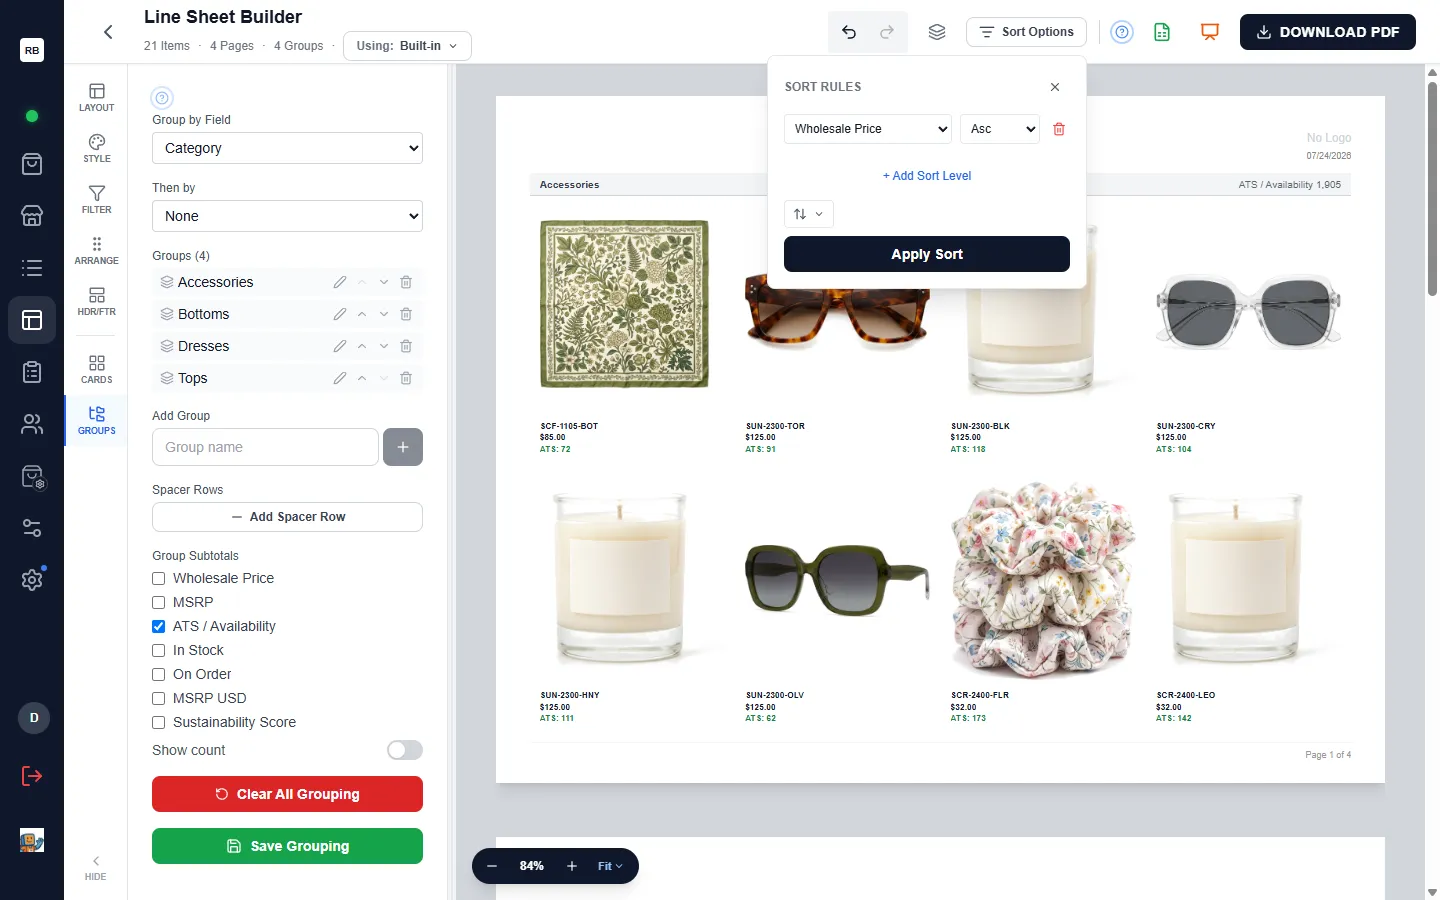Click the help icon above Group by Field
1440x900 pixels.
click(162, 98)
